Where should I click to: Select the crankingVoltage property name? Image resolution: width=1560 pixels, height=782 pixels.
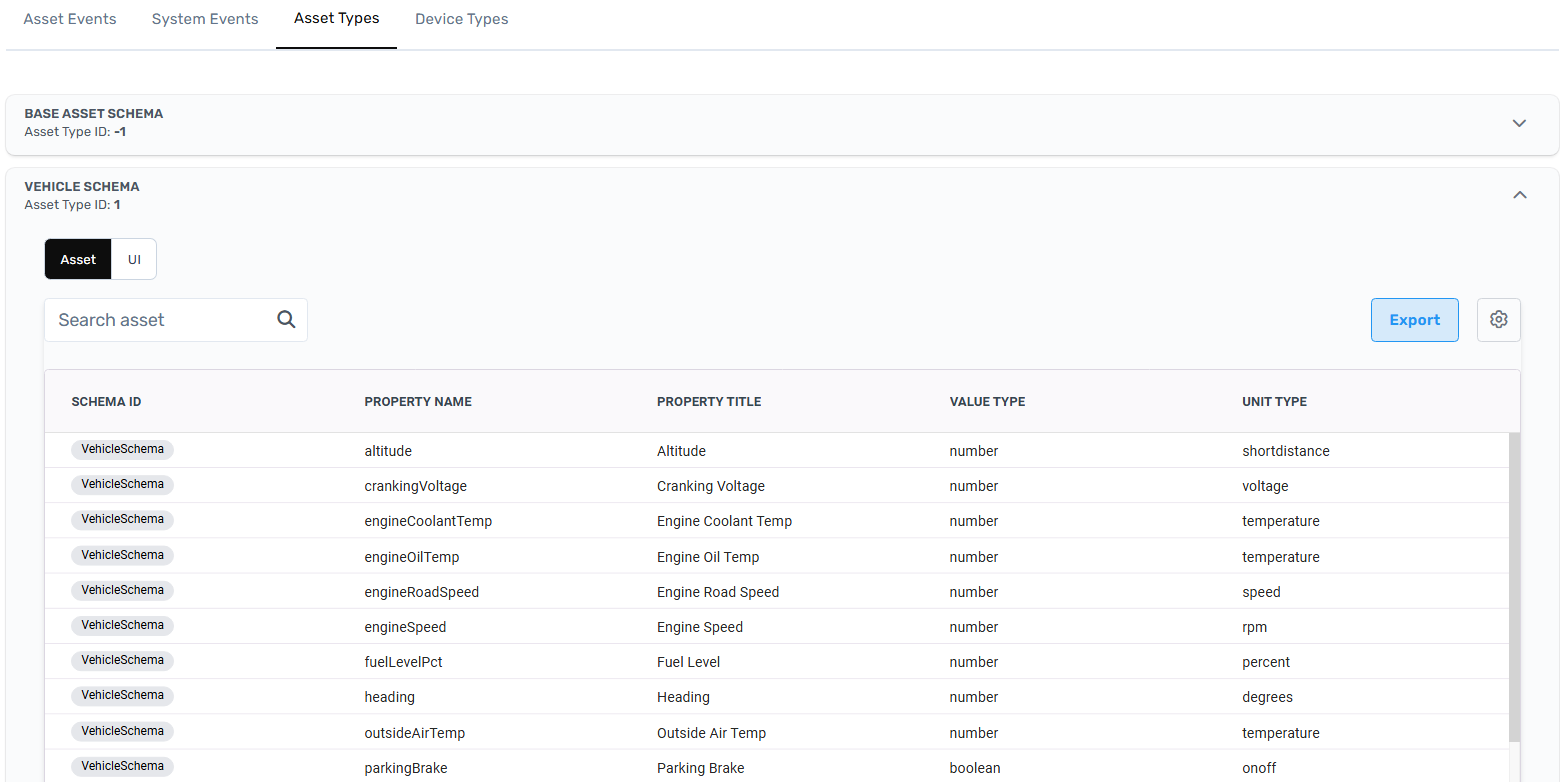415,486
